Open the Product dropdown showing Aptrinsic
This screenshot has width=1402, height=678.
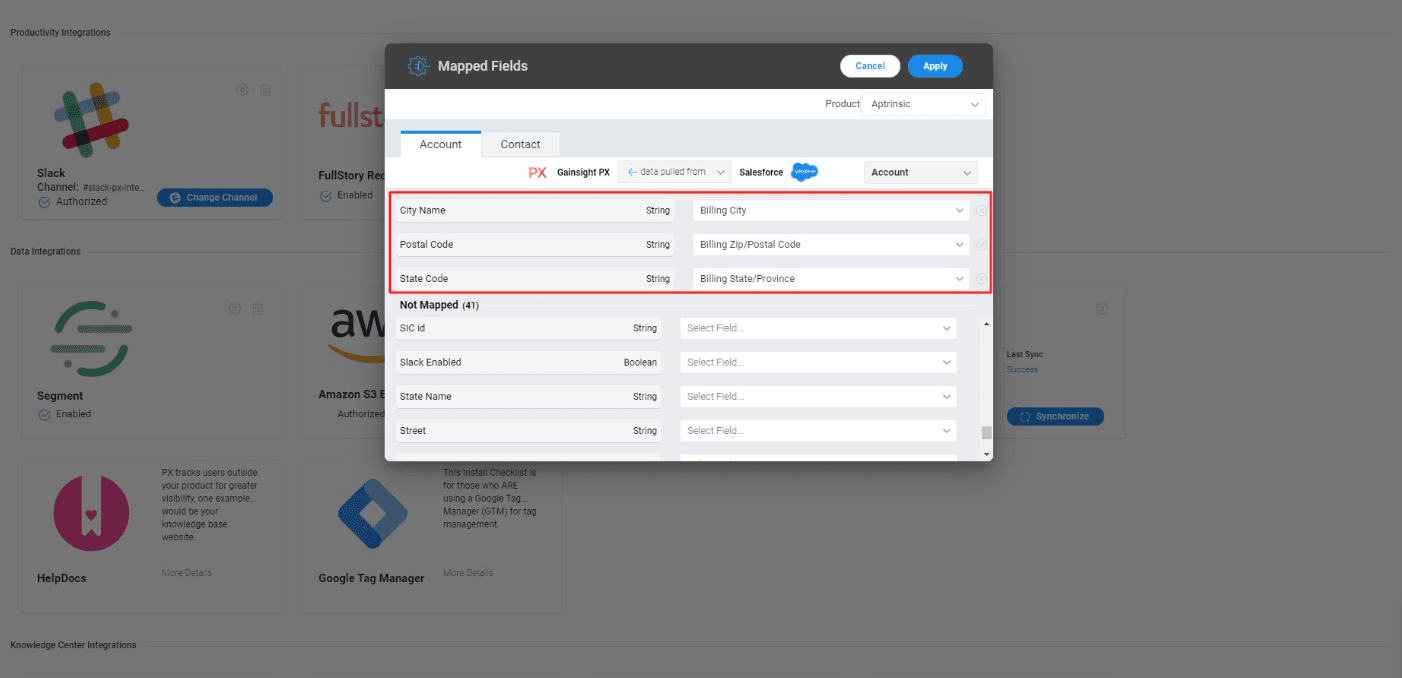click(923, 104)
